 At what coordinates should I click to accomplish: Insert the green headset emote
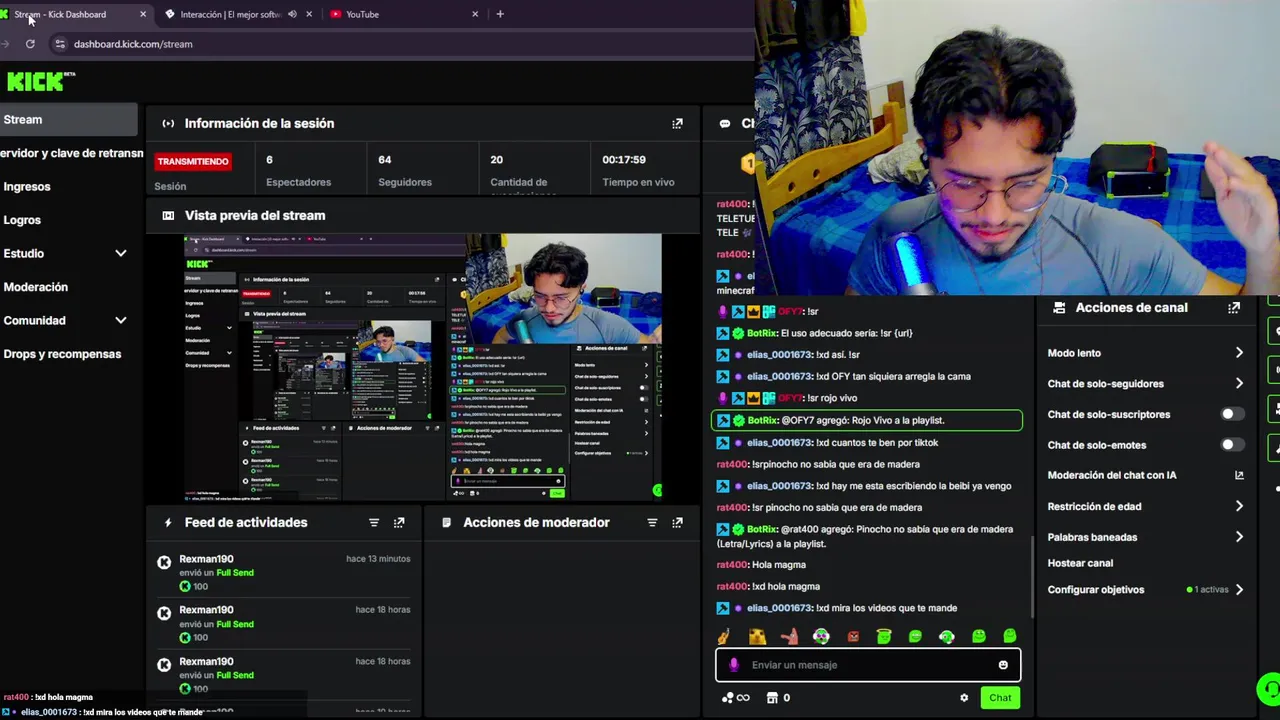[x=947, y=636]
